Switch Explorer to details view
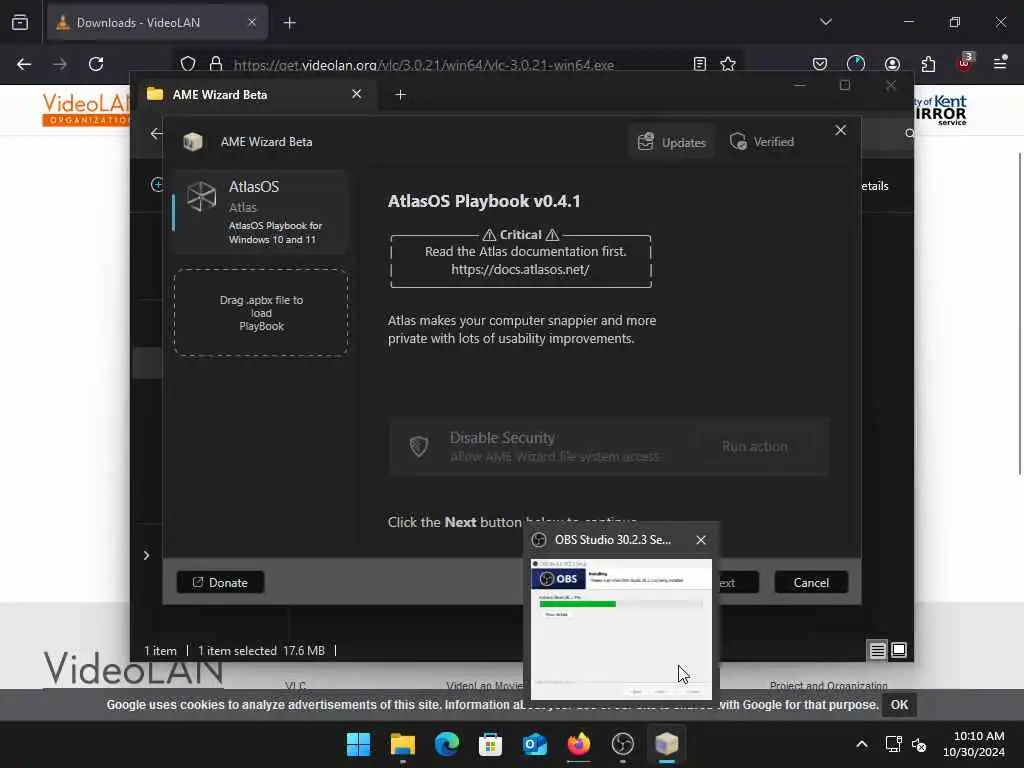Screen dimensions: 1024x768 click(877, 650)
